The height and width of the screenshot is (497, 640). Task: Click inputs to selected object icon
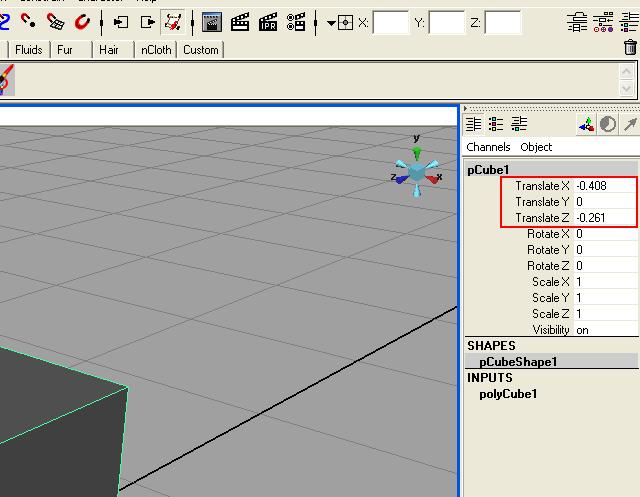coord(120,22)
